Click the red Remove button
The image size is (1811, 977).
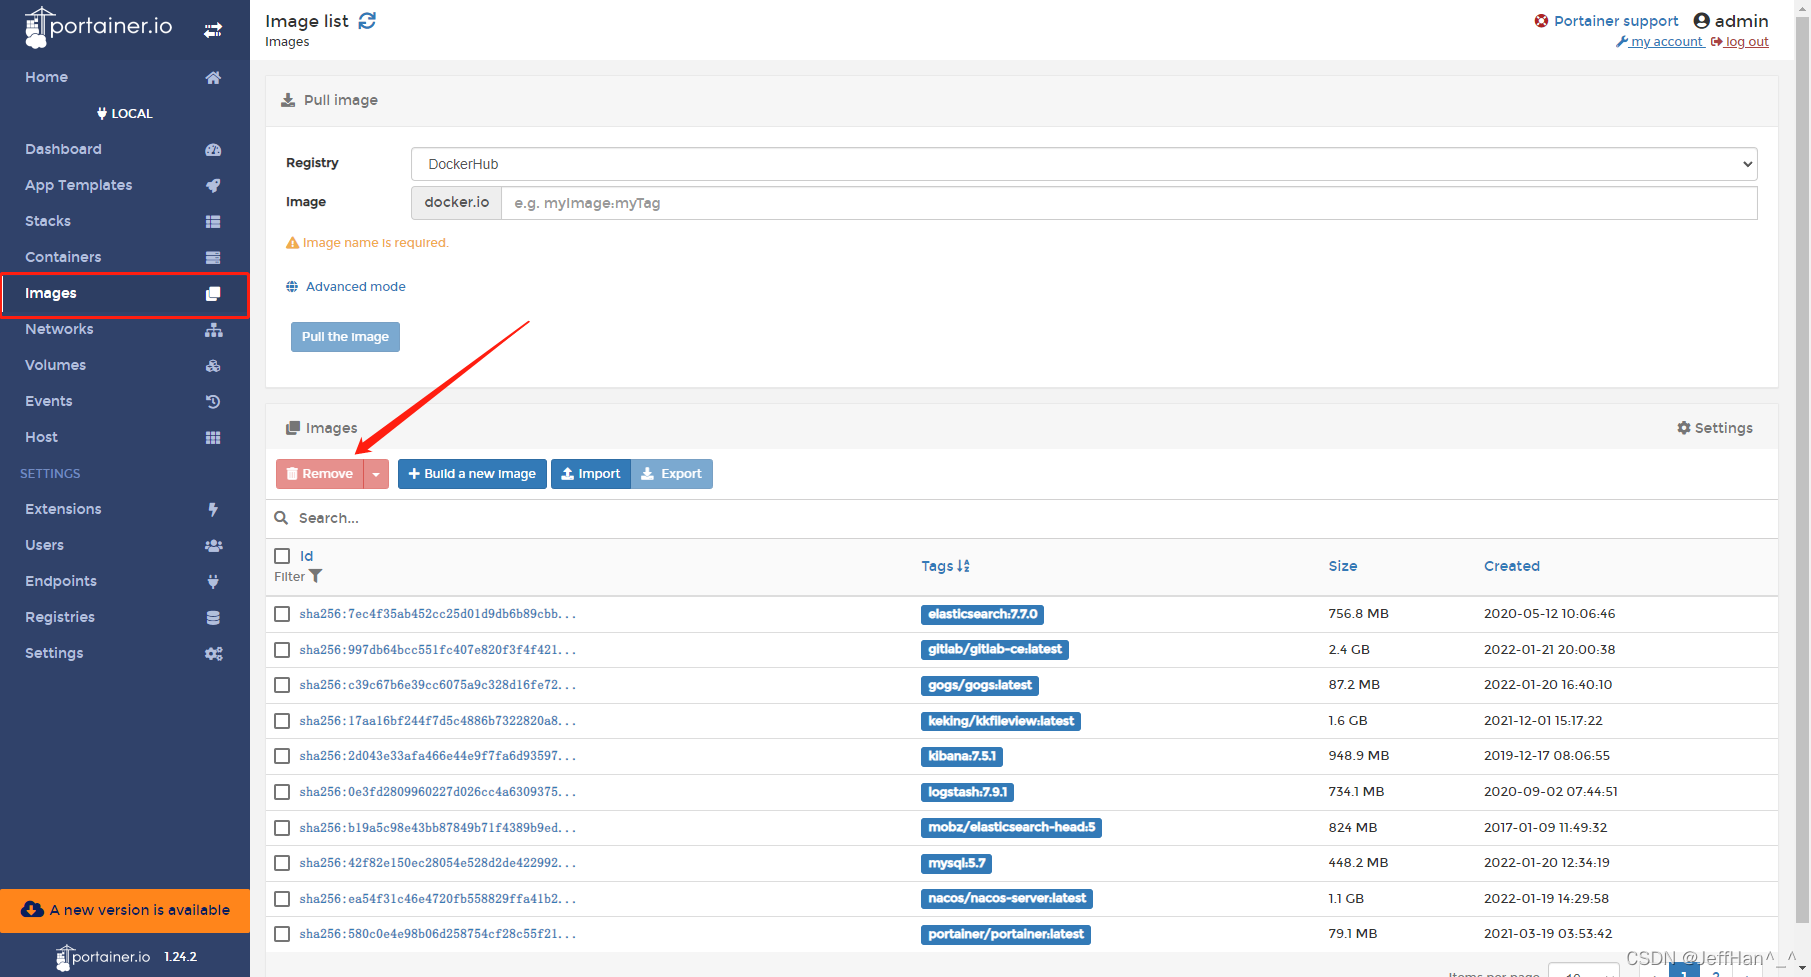(x=320, y=474)
